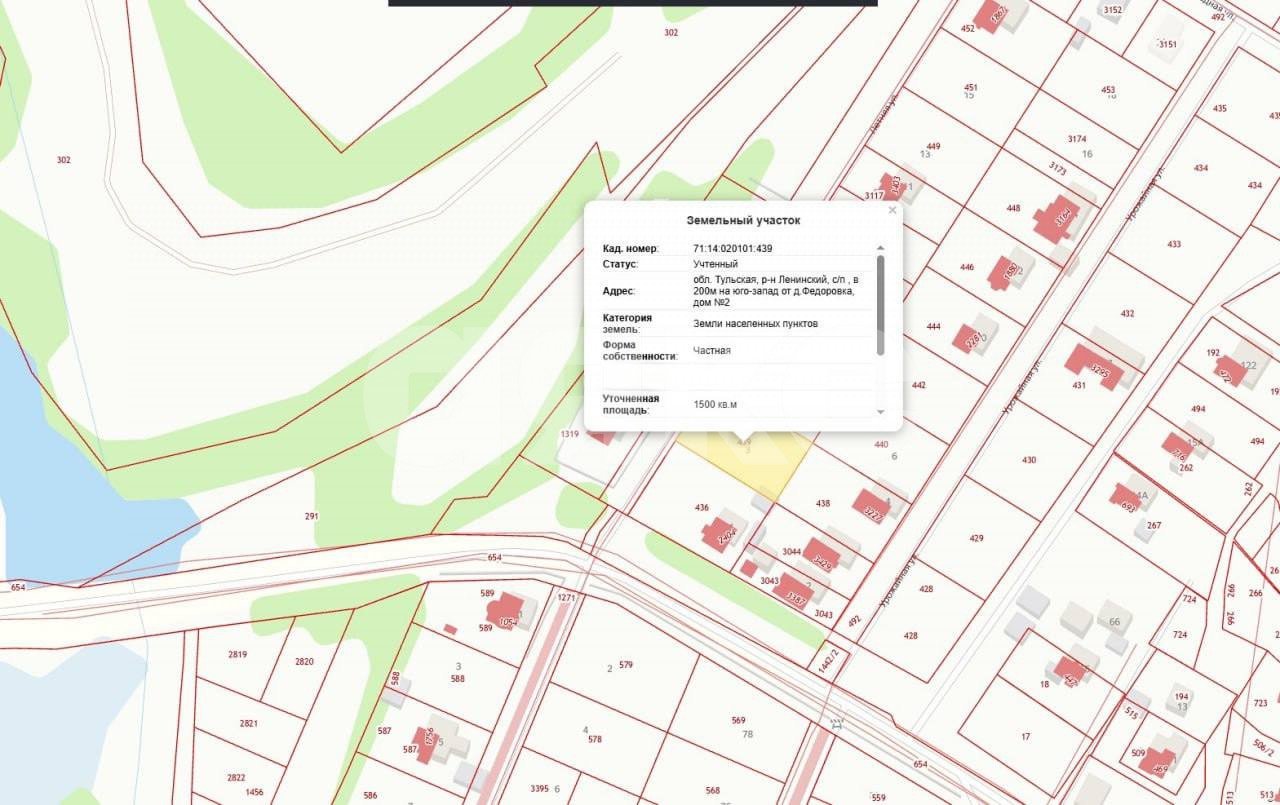Click cadastral number 71:14:020101:439 value
Image resolution: width=1280 pixels, height=805 pixels.
[732, 248]
